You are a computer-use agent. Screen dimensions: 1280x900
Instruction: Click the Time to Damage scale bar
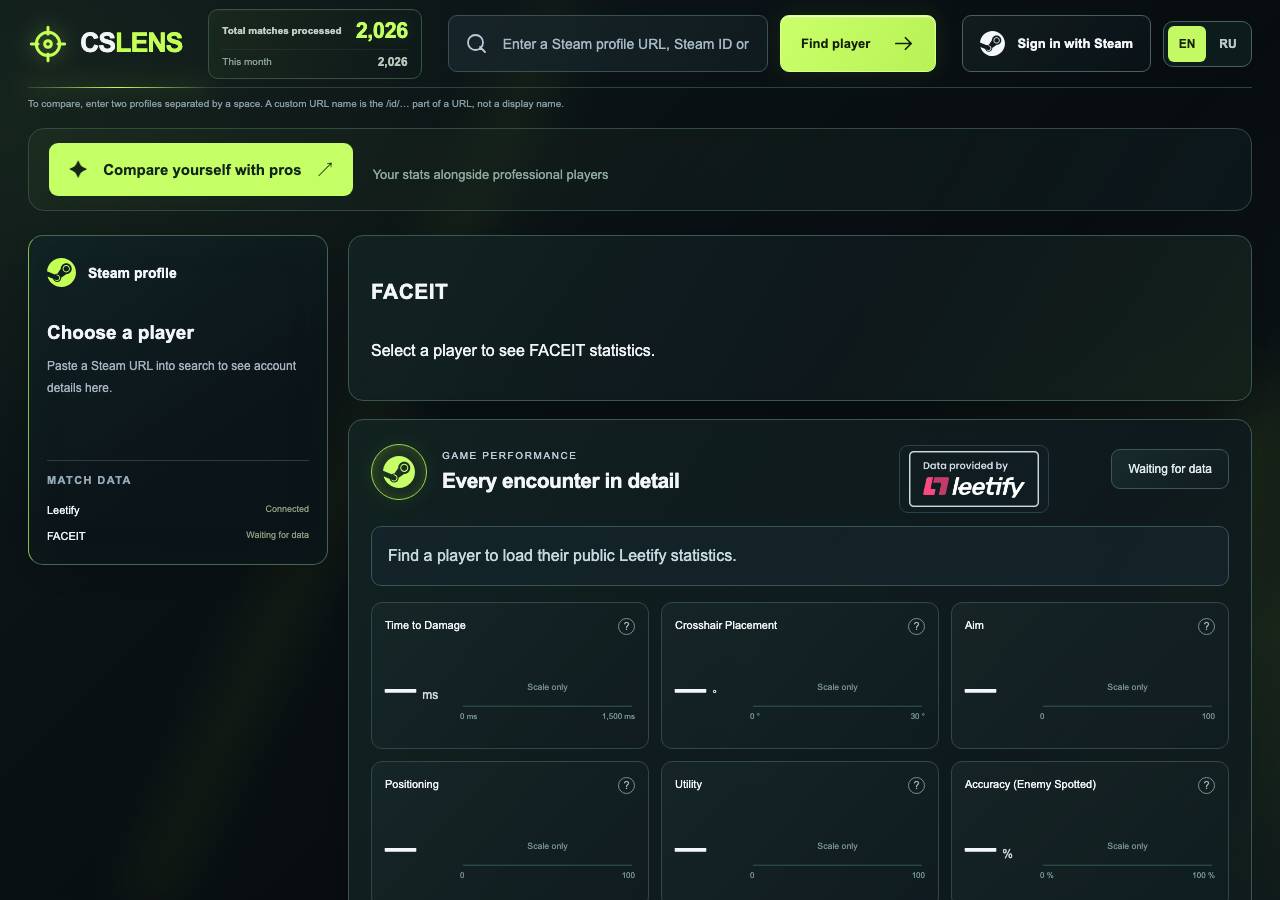(547, 706)
